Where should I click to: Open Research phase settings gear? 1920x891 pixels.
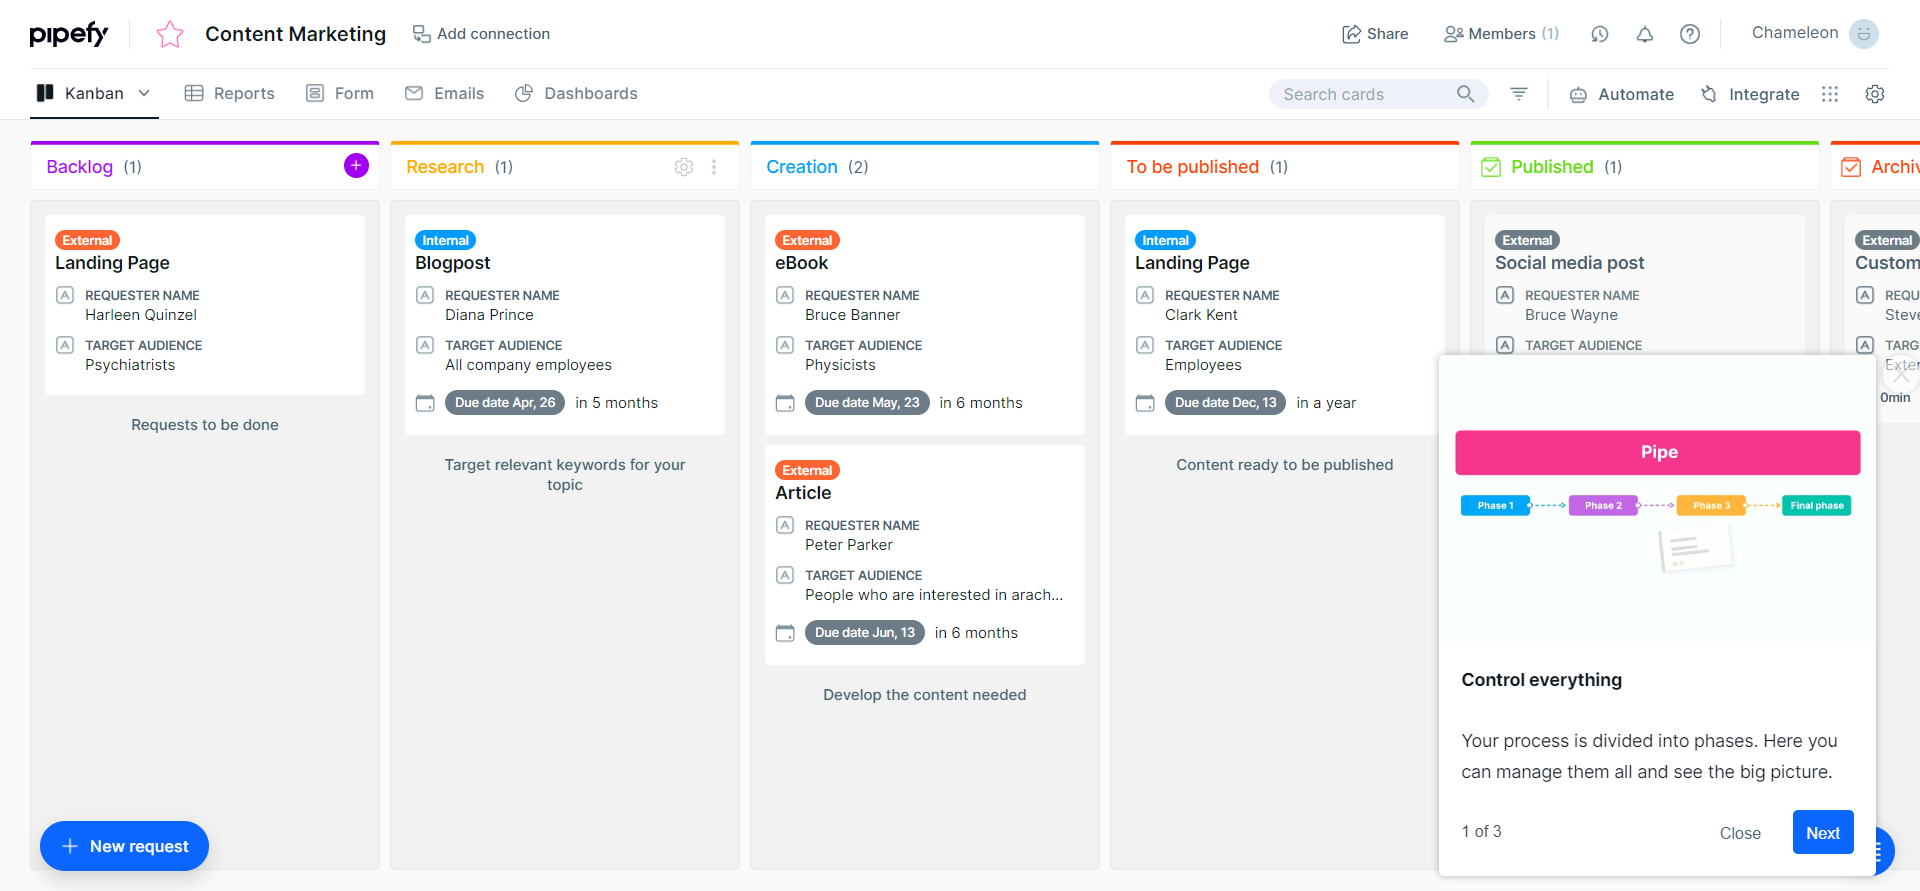[684, 167]
